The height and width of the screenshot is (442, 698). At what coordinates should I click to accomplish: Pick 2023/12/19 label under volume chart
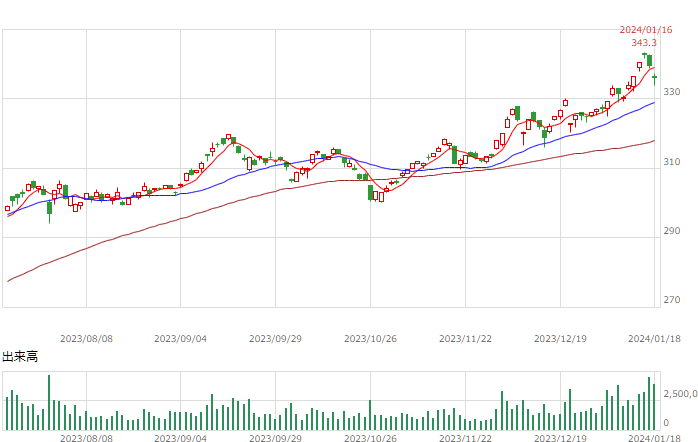560,438
